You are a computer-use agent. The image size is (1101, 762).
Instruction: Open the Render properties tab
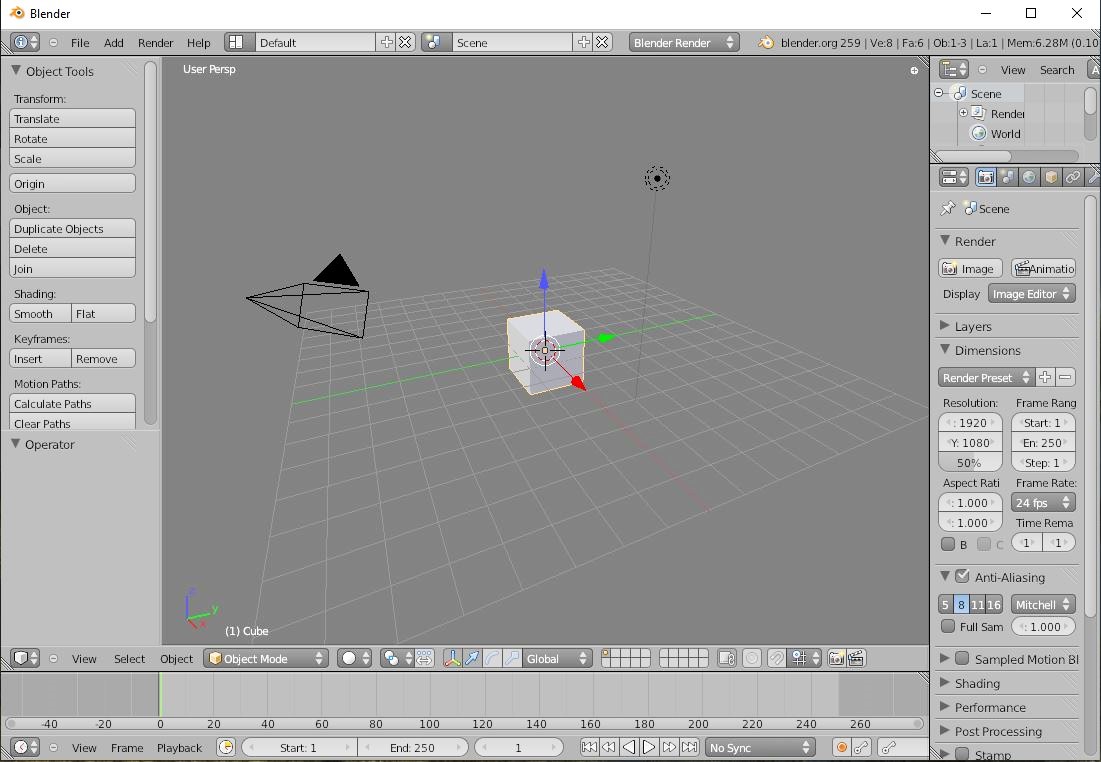tap(986, 177)
